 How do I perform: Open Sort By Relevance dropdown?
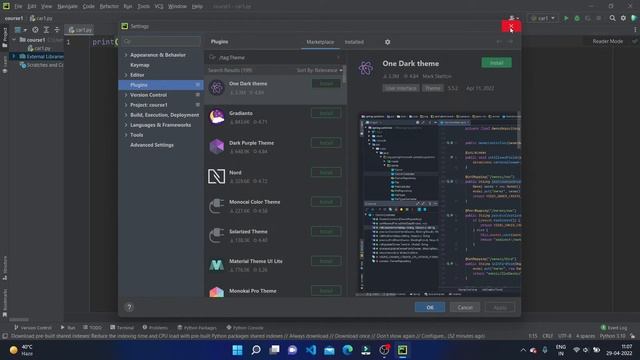[x=319, y=70]
